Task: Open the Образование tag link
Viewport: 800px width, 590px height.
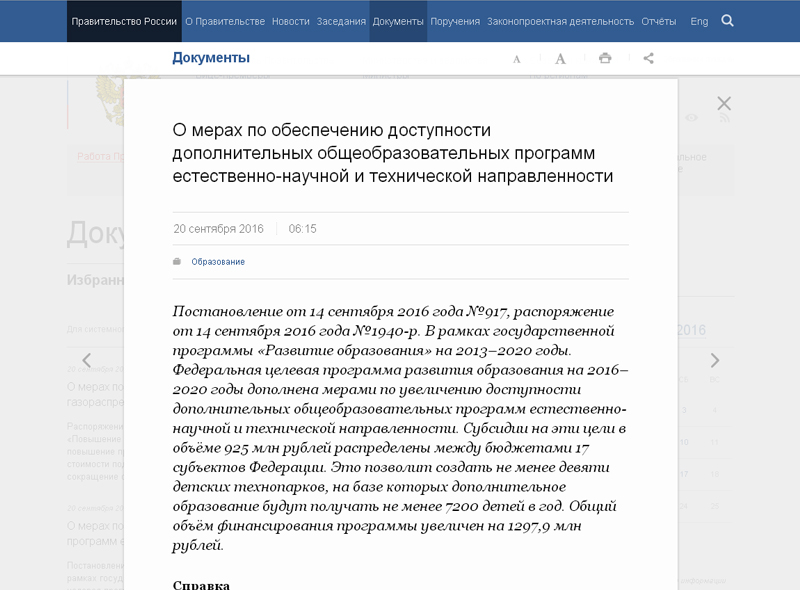Action: tap(218, 262)
